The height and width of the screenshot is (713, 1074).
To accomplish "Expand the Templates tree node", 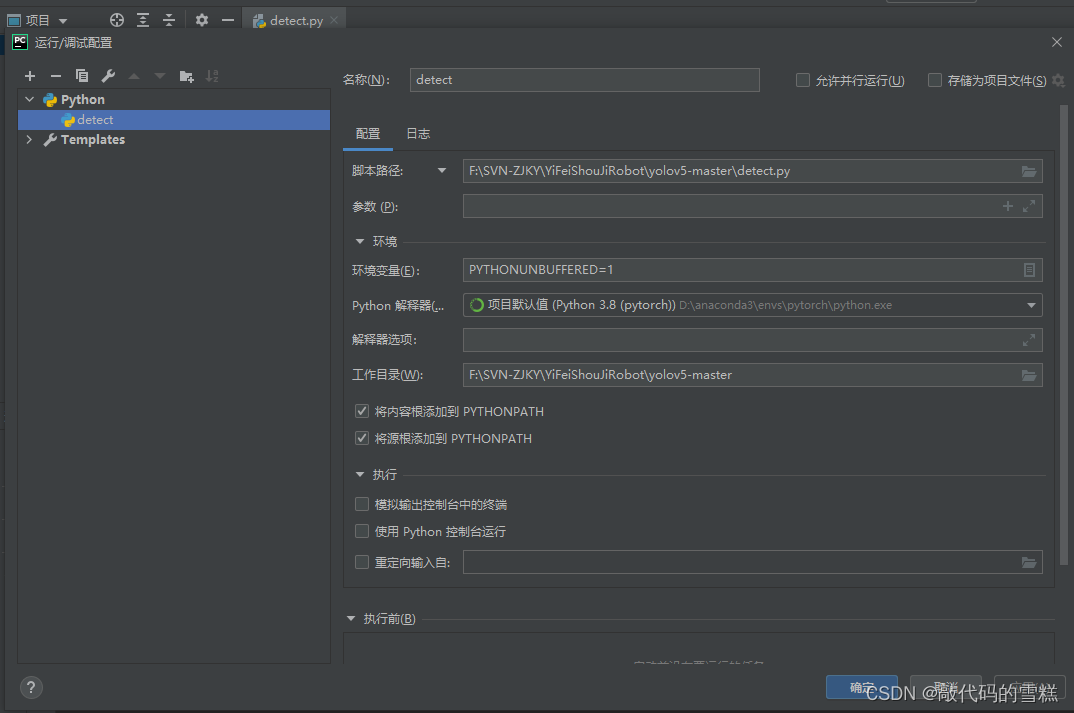I will [x=29, y=139].
